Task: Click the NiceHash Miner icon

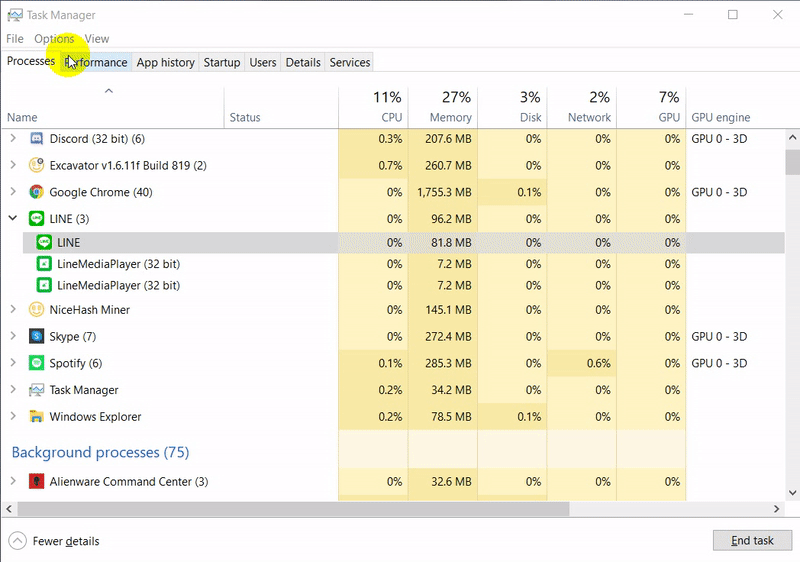Action: pos(37,310)
